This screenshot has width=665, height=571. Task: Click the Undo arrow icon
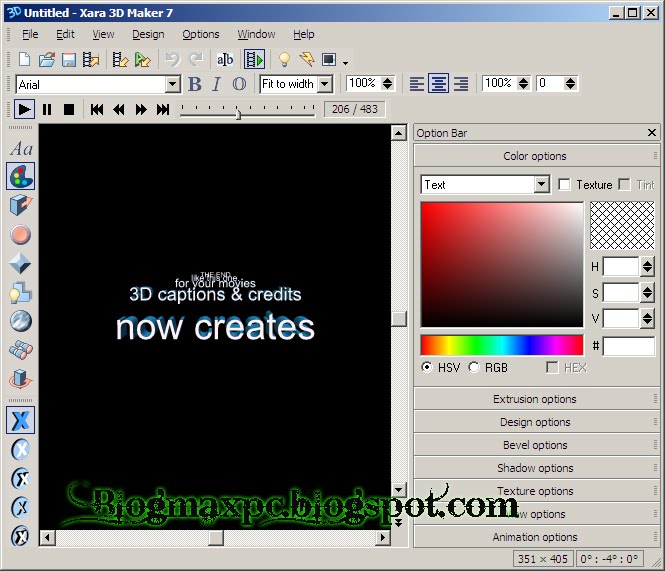pyautogui.click(x=173, y=59)
